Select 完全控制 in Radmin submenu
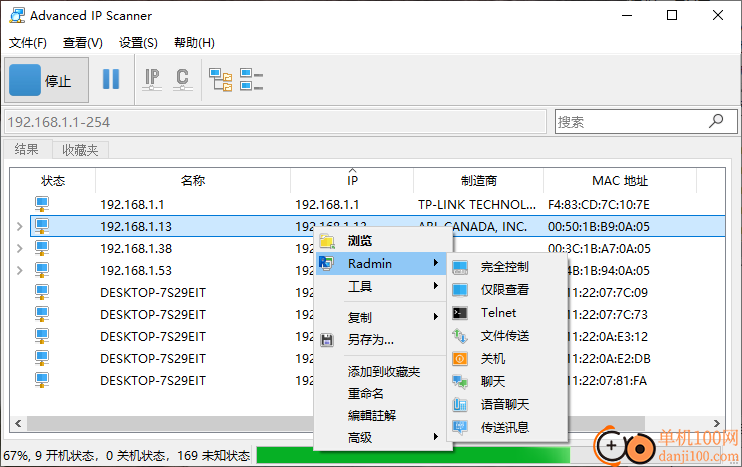 click(507, 267)
